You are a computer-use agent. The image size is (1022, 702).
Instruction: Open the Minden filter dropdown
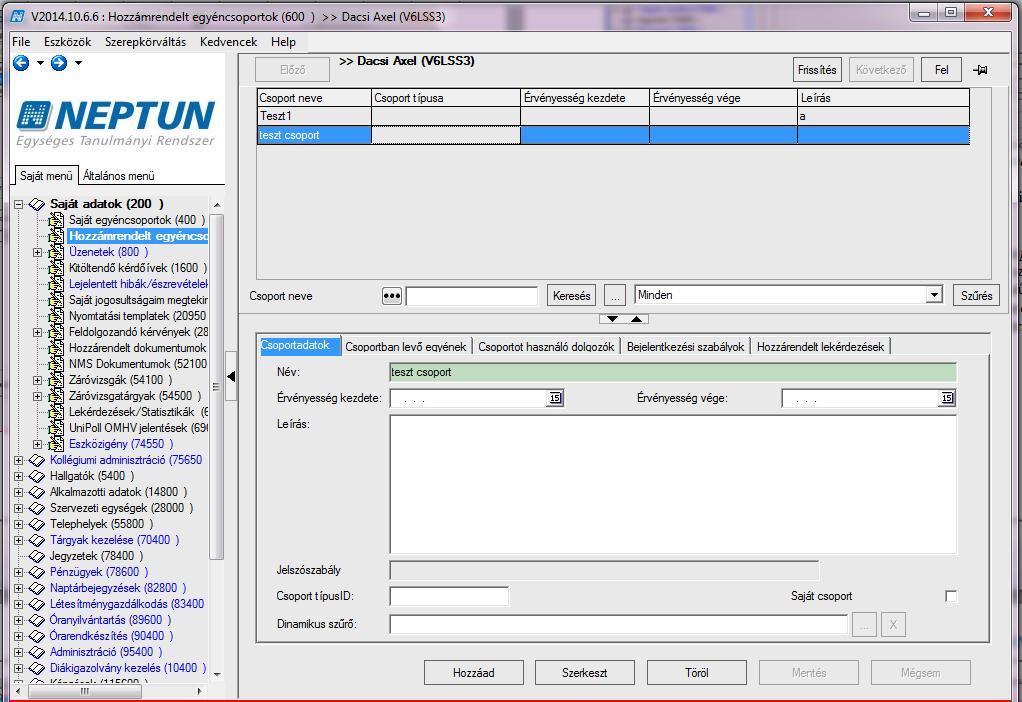click(x=934, y=295)
